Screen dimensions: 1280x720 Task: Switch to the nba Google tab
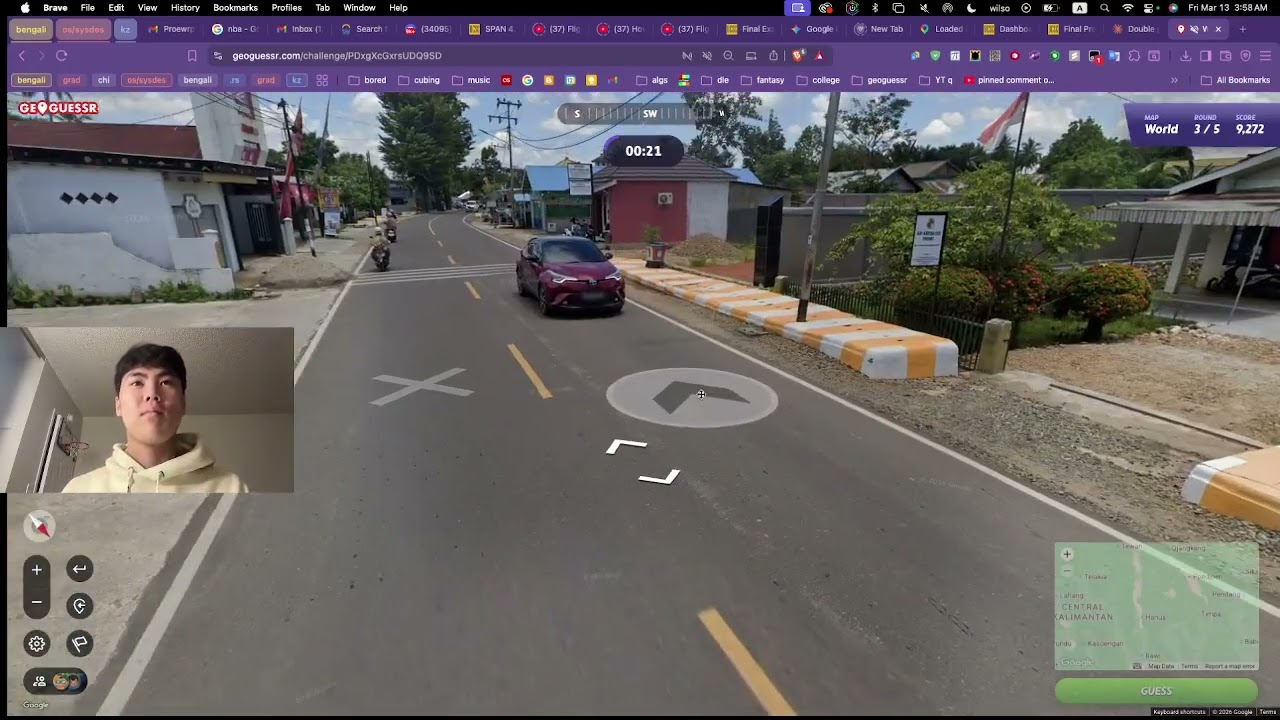[235, 29]
